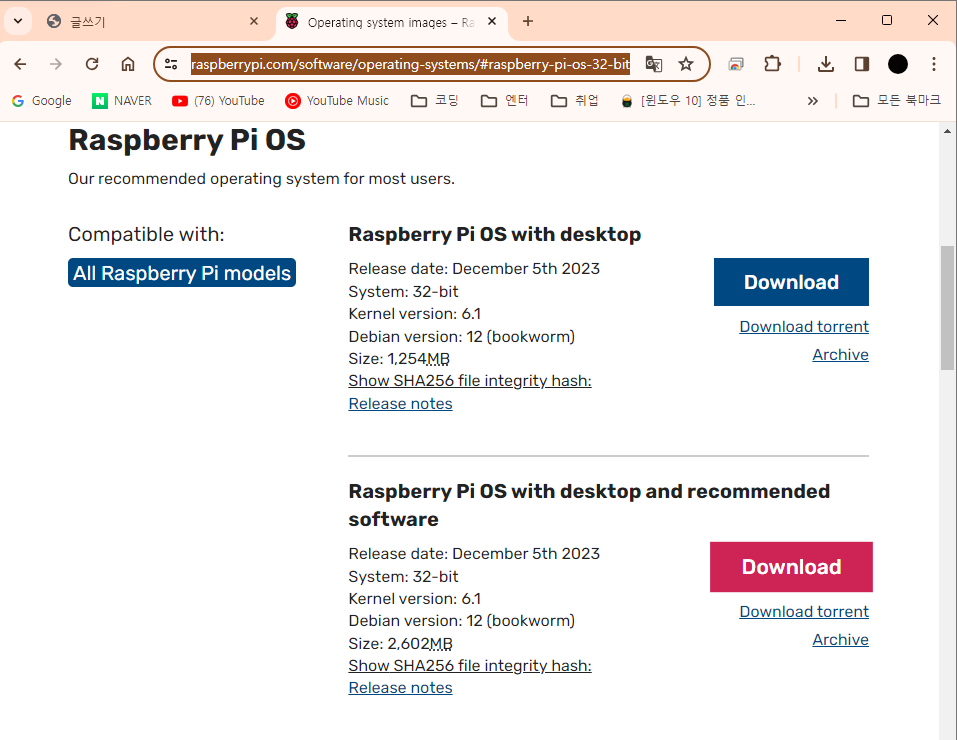Open the [윈도우 10] 정품 인 bookmark

click(688, 101)
